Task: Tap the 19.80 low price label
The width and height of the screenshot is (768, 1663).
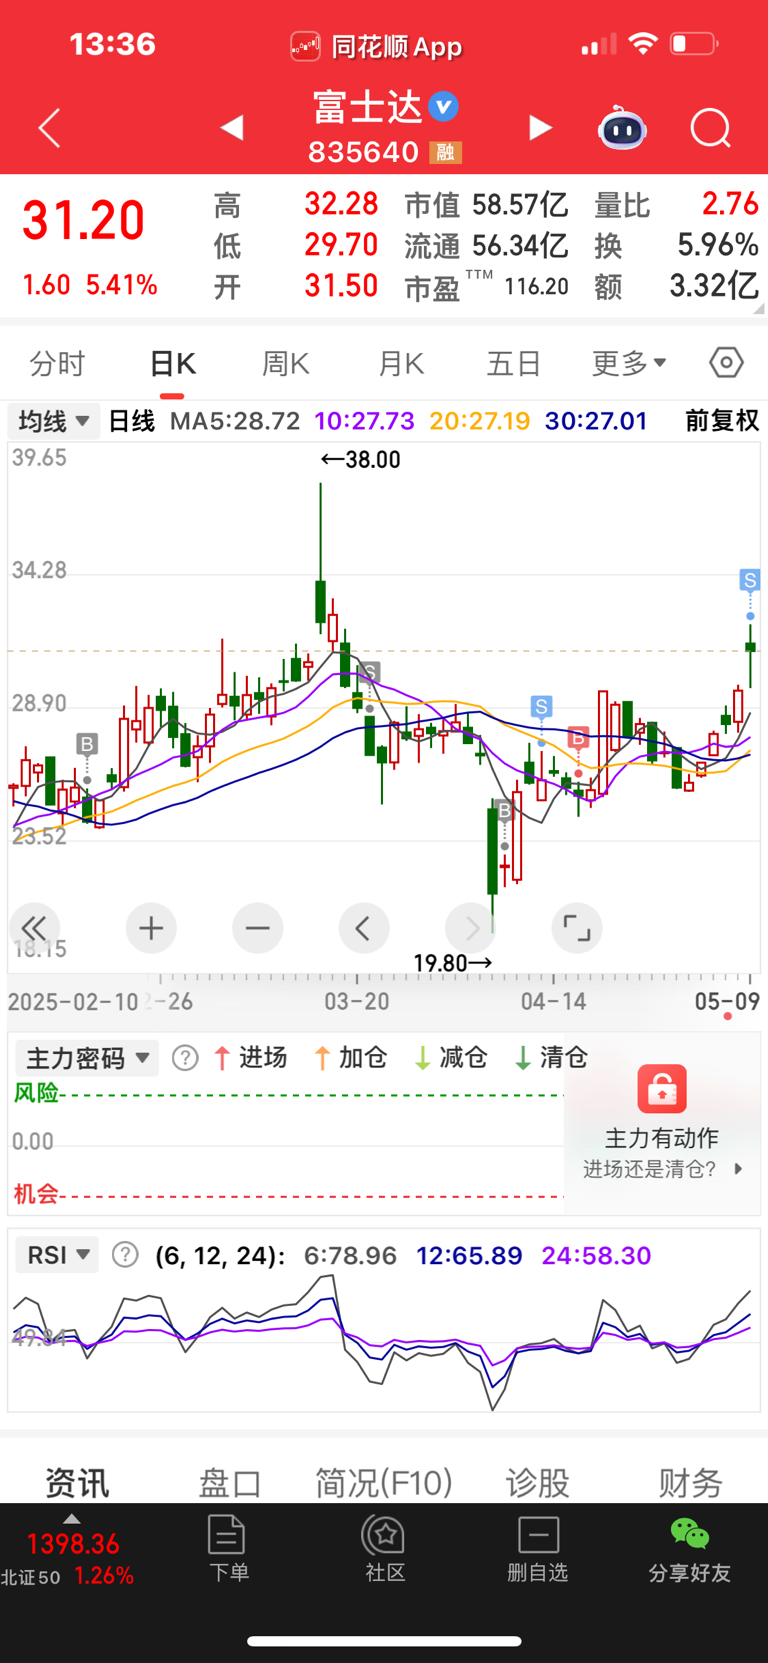Action: pyautogui.click(x=453, y=963)
